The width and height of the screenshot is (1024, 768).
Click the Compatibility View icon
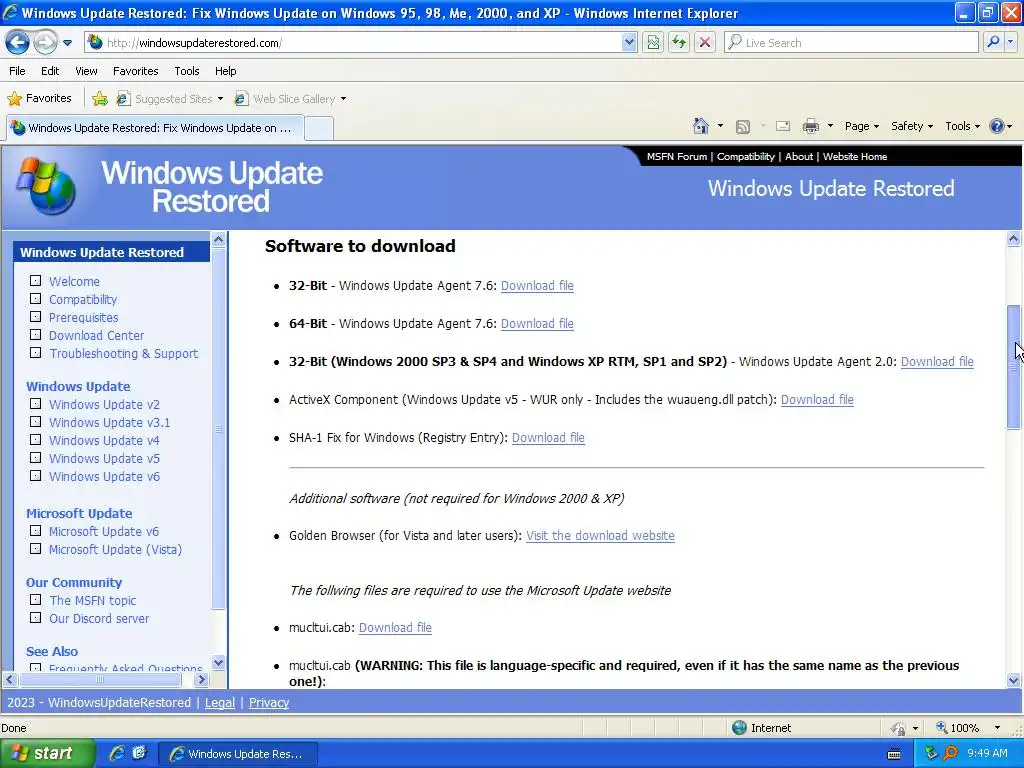[x=653, y=42]
